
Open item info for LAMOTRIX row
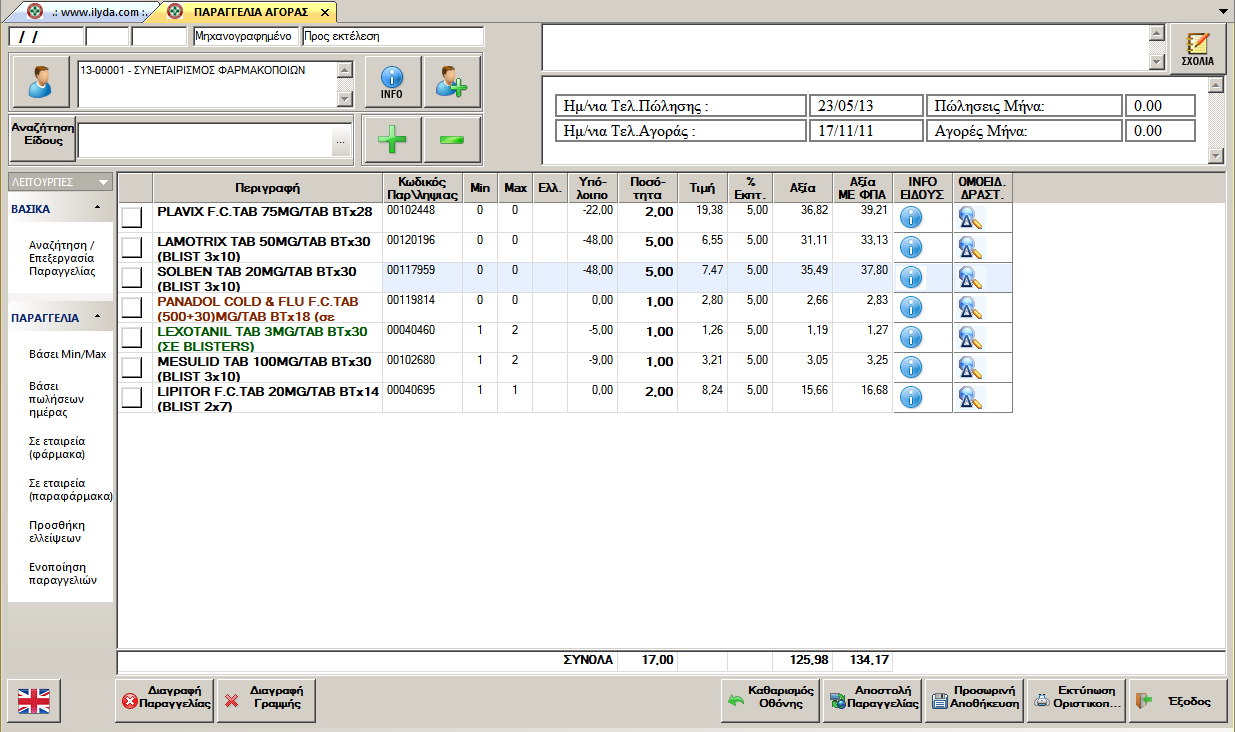tap(911, 248)
